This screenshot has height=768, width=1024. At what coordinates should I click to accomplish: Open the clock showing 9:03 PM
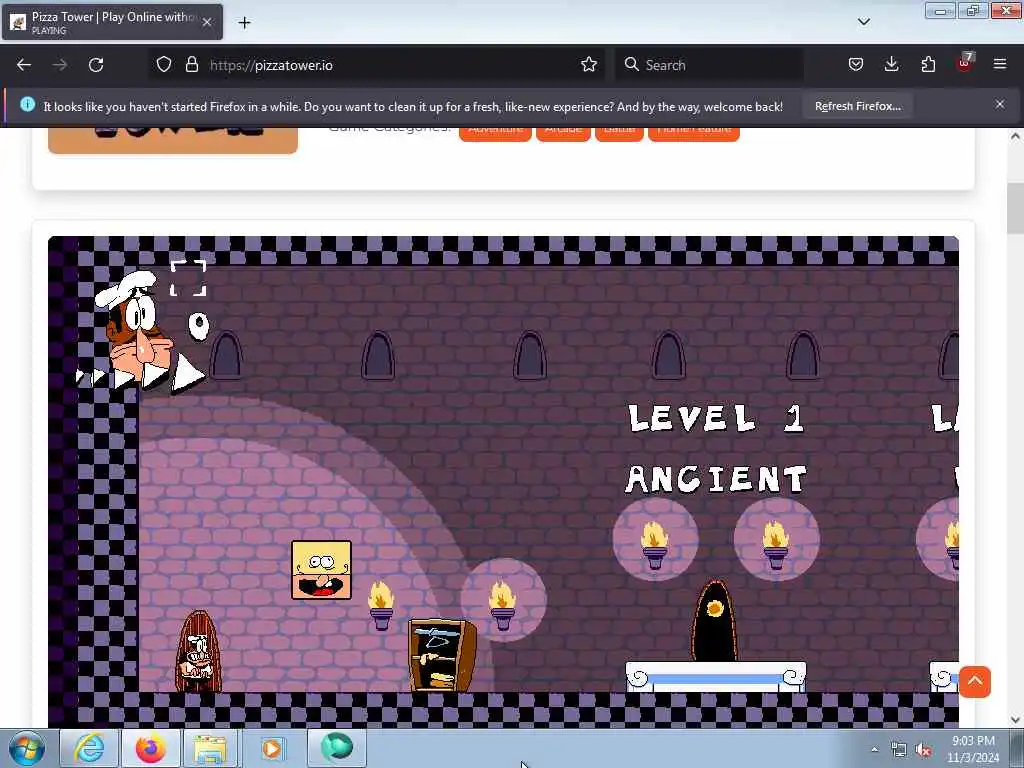point(973,748)
